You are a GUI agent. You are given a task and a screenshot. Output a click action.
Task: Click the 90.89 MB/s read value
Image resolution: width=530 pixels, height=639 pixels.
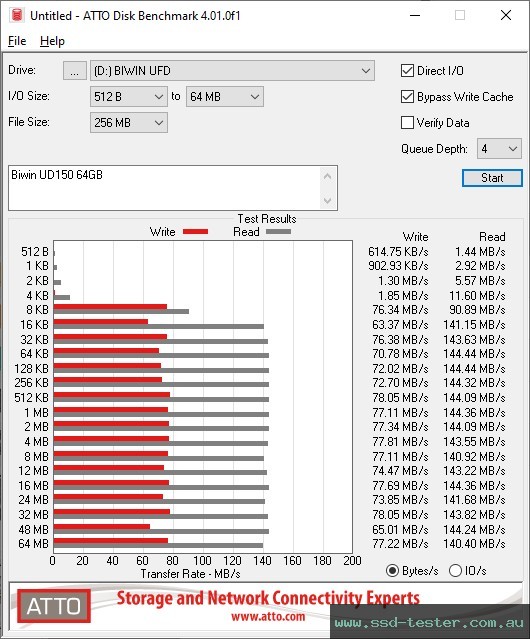pyautogui.click(x=477, y=310)
